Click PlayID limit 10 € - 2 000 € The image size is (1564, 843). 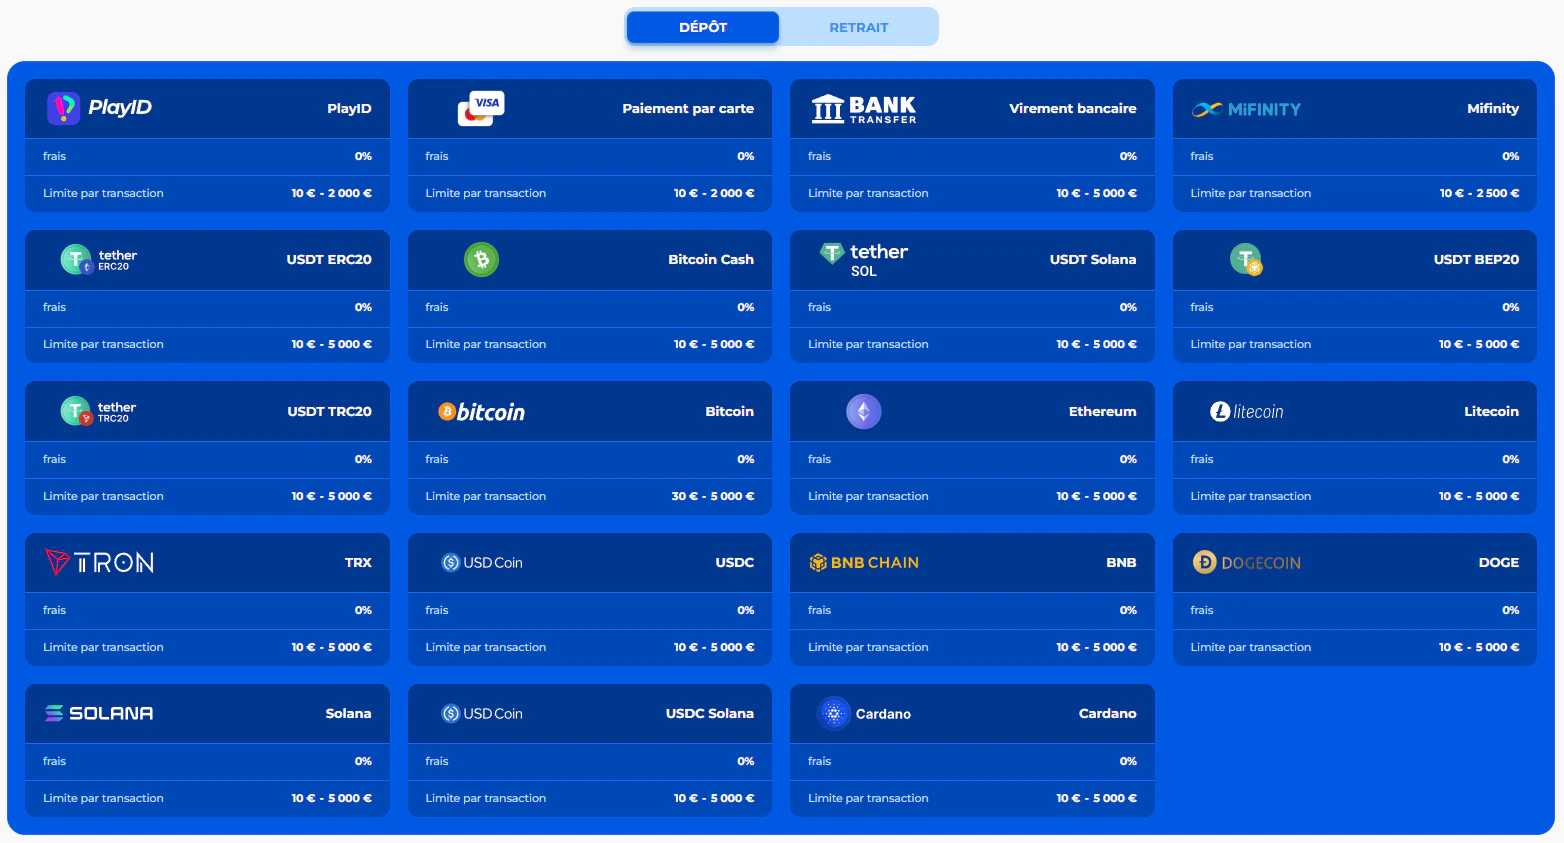pos(331,193)
